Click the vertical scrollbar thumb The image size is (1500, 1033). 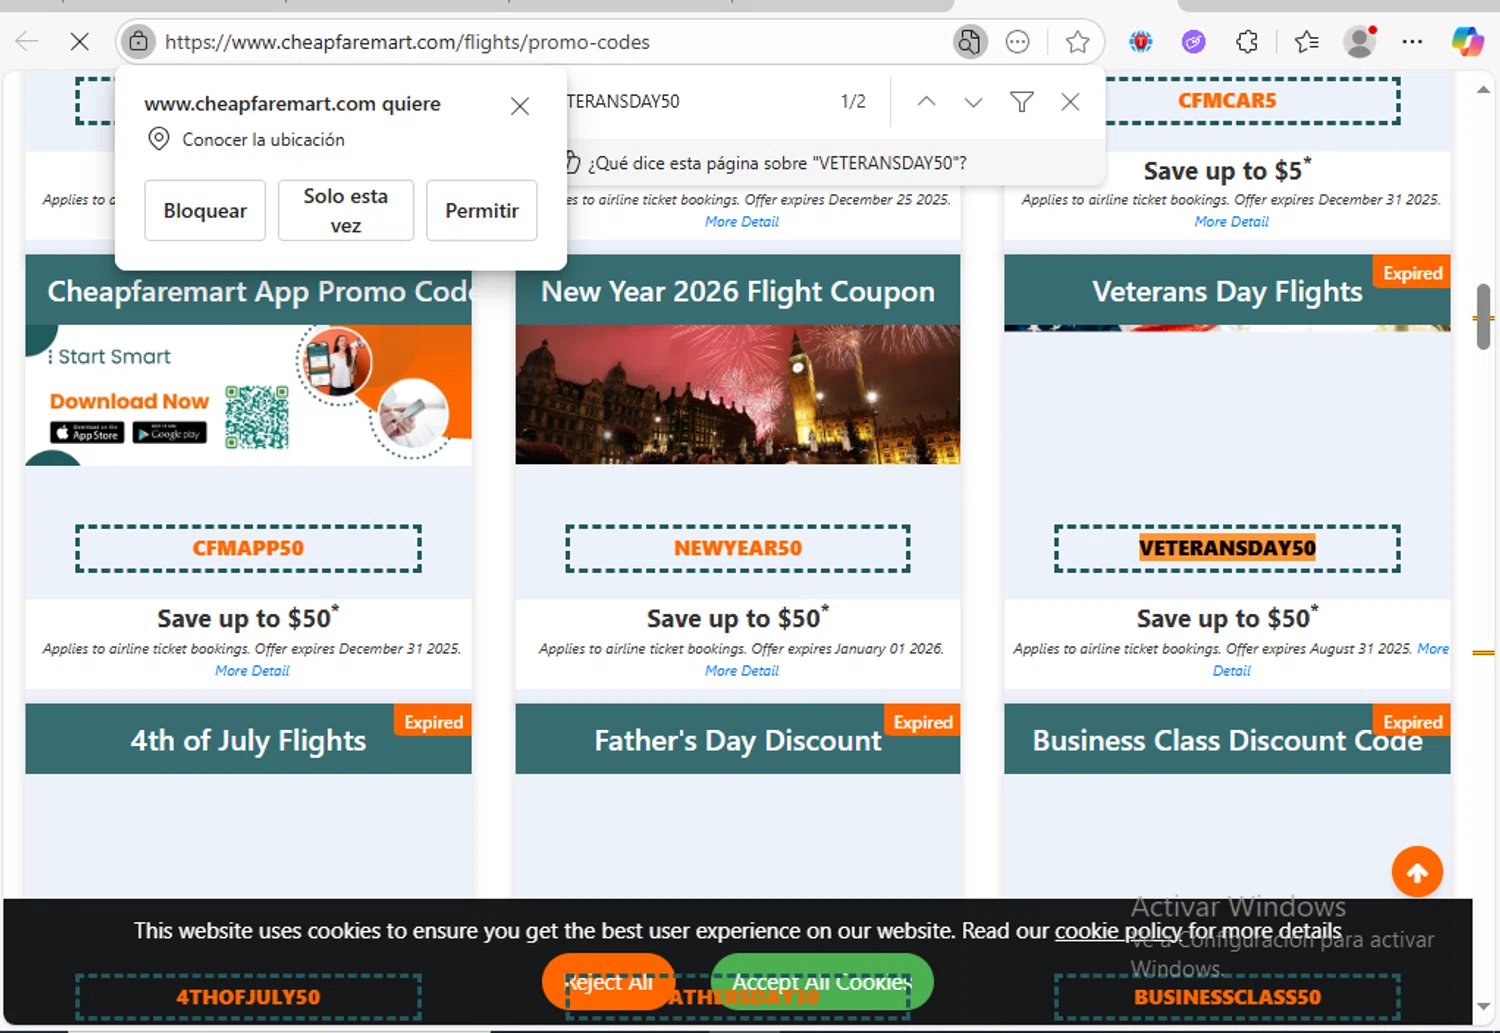tap(1483, 317)
